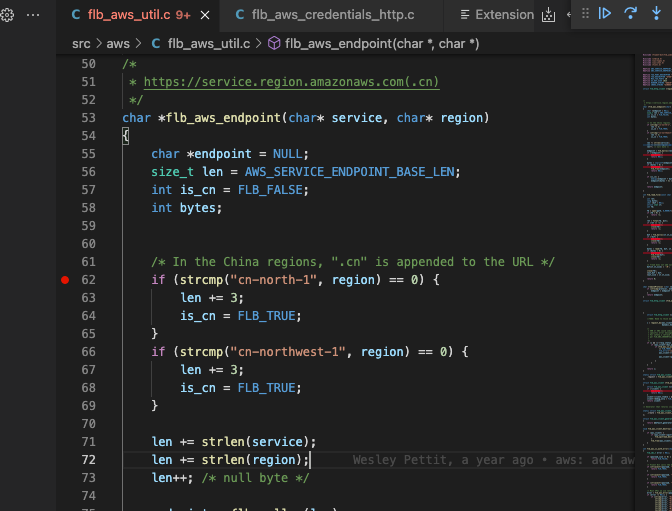The width and height of the screenshot is (672, 511).
Task: Click the Wesley Pettit git blame annotation
Action: (x=493, y=460)
